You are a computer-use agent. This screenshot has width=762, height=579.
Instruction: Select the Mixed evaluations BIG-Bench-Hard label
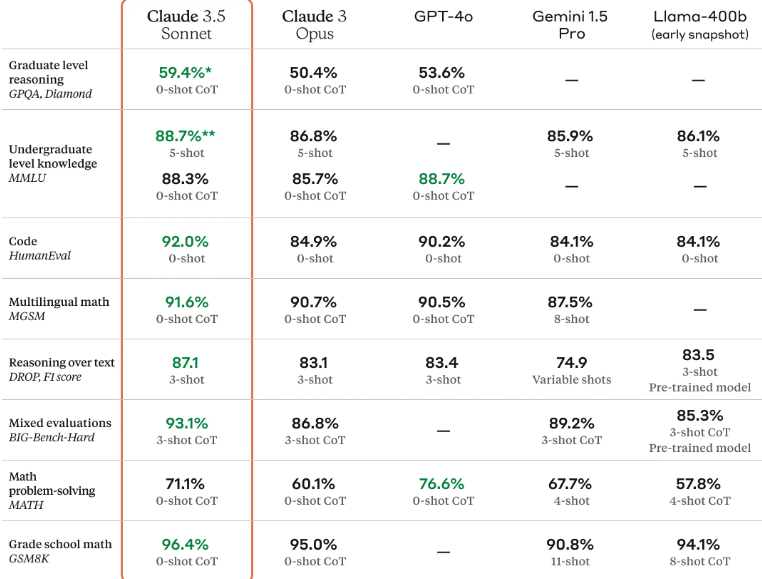pos(60,430)
